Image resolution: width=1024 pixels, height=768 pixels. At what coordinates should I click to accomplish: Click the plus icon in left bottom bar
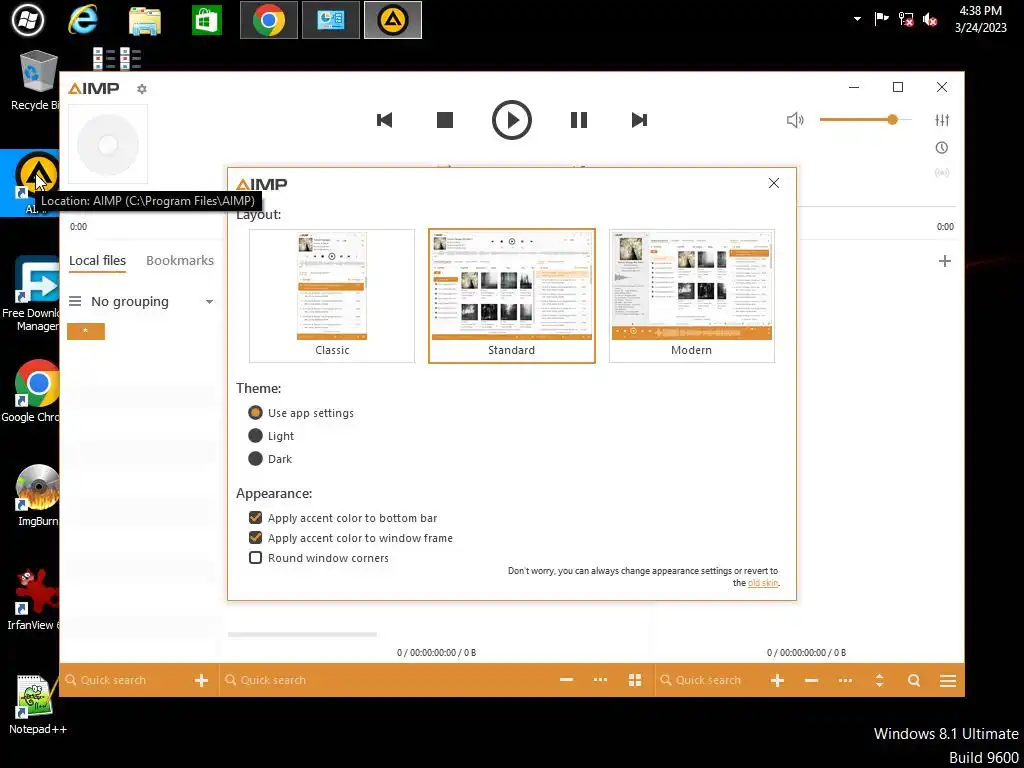click(201, 680)
